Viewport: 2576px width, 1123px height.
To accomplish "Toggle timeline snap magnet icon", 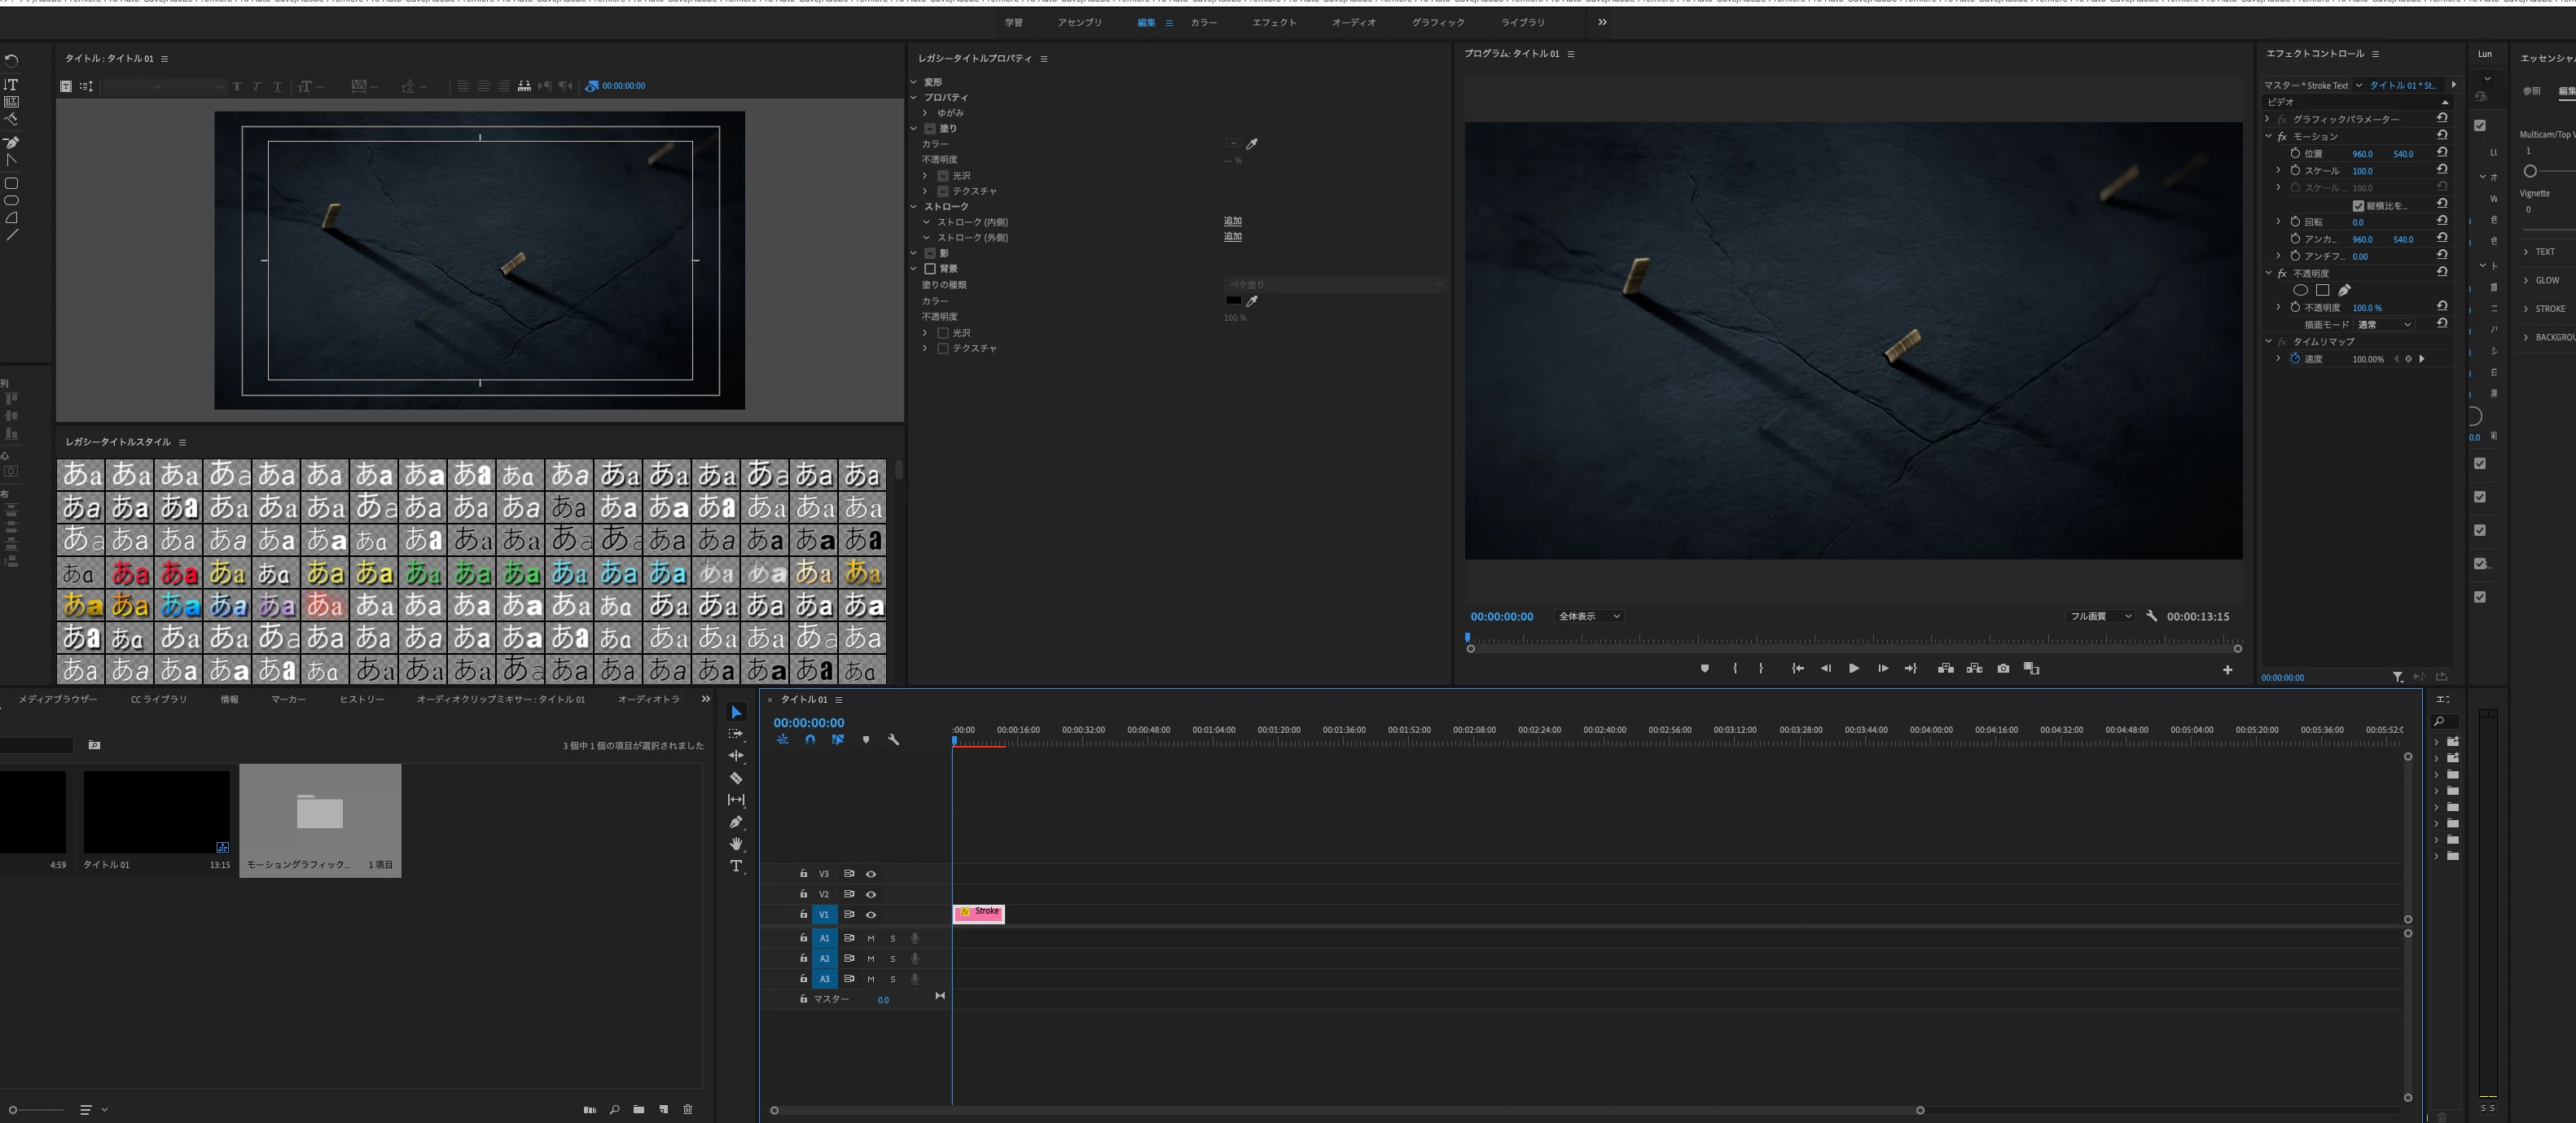I will click(x=810, y=740).
